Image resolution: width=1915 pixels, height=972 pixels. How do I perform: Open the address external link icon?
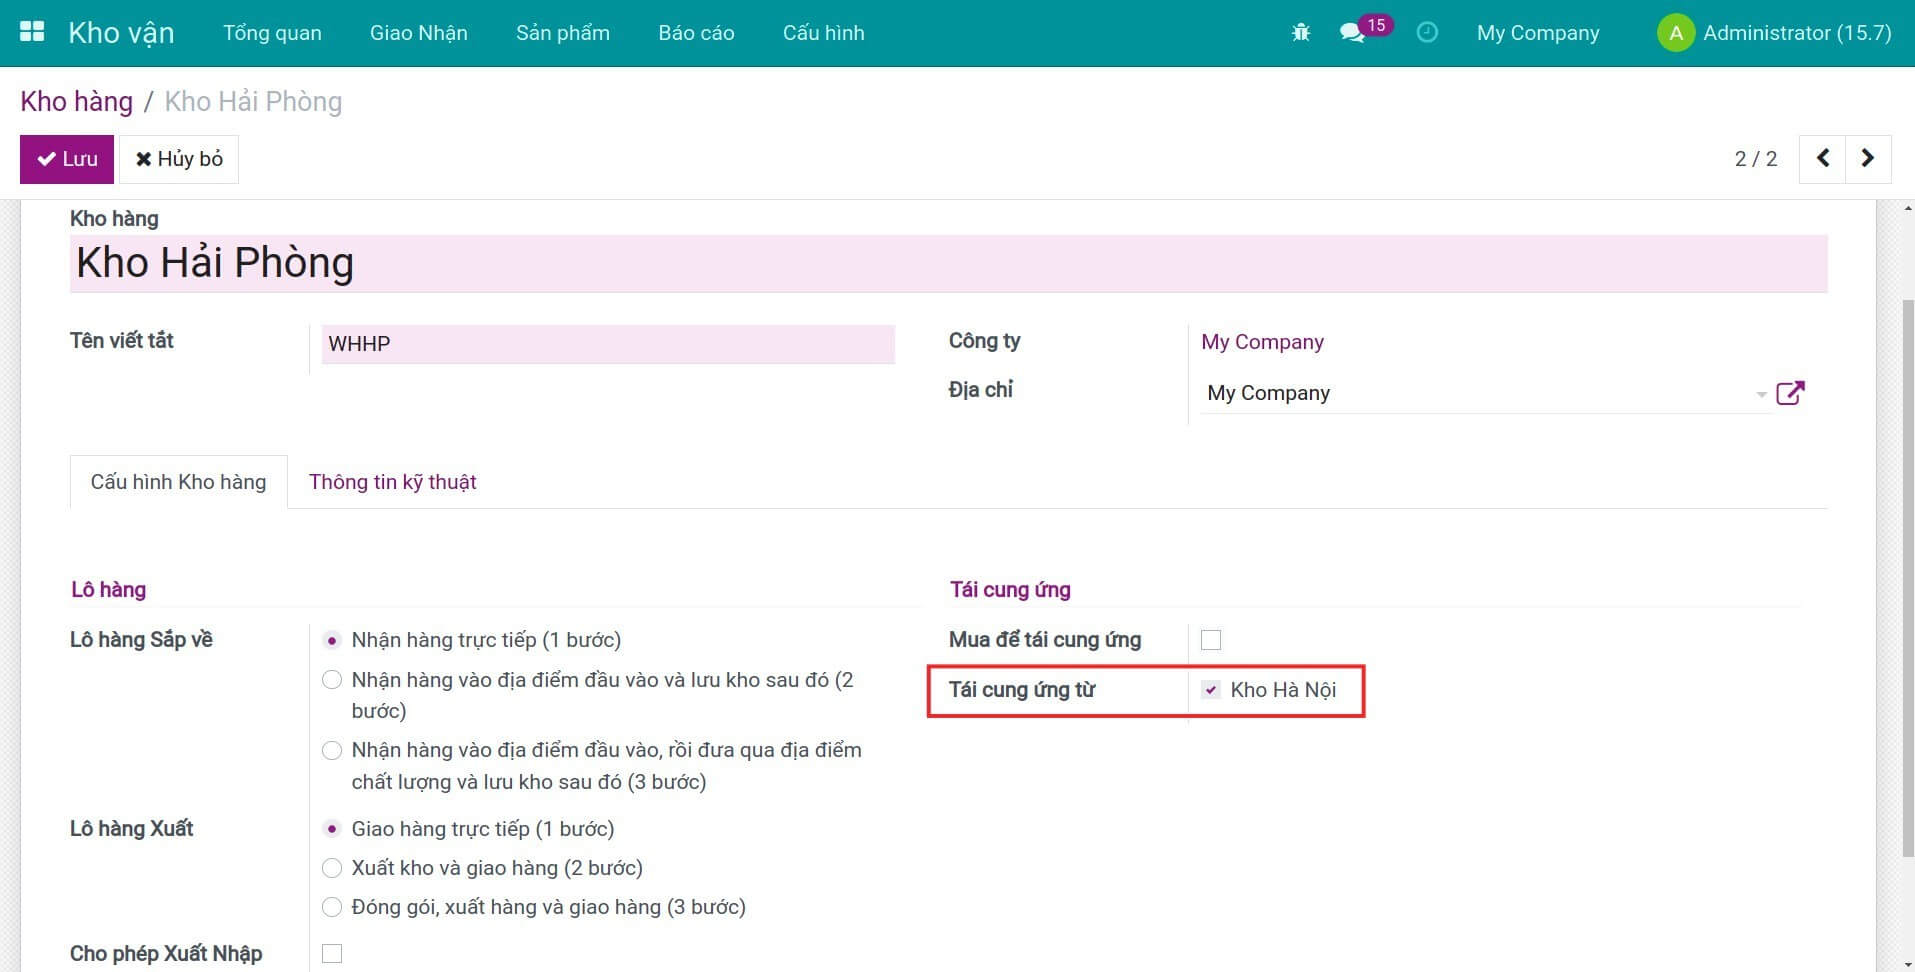(1789, 393)
